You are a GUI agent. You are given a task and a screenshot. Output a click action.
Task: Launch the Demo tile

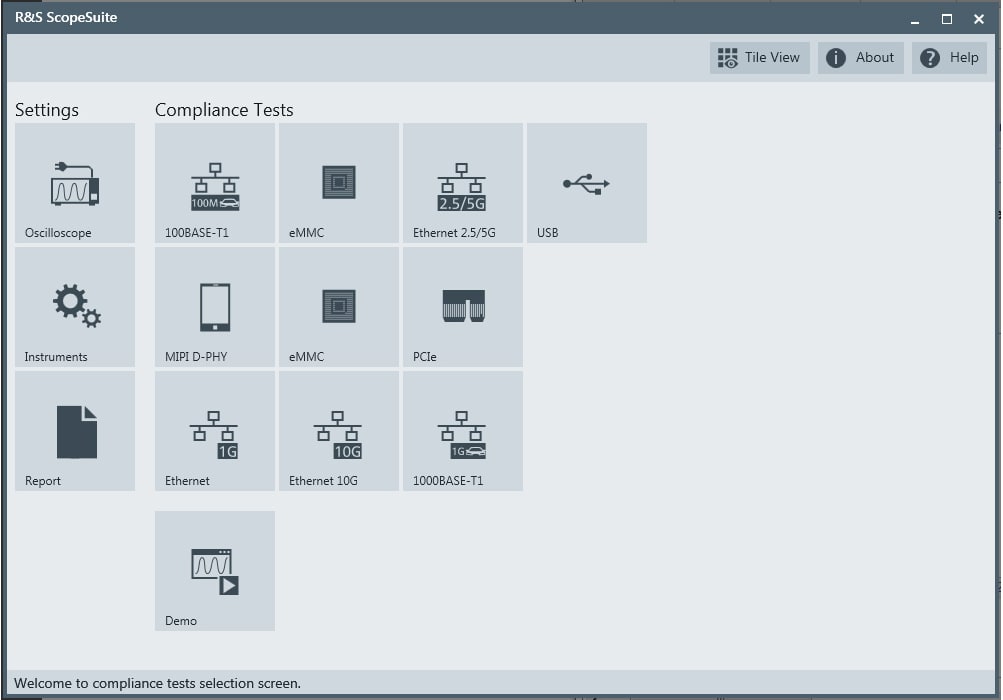(x=214, y=570)
